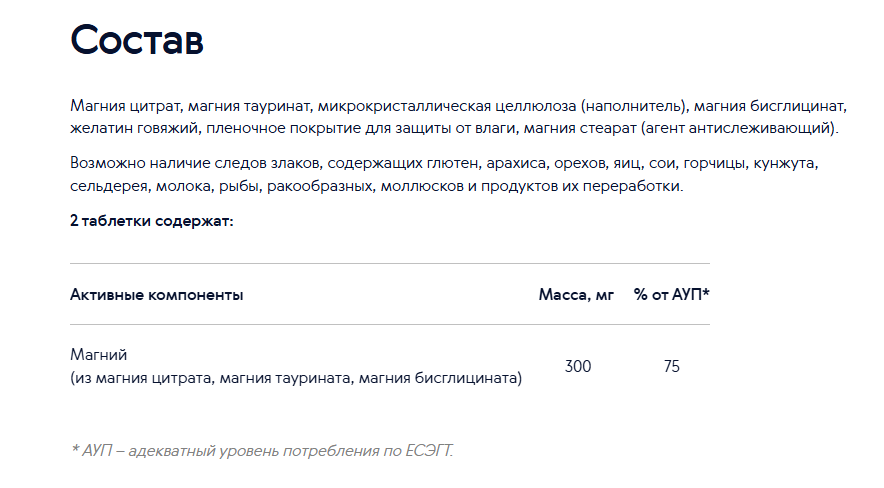Click the Масса, мг column header
This screenshot has height=488, width=884.
(576, 295)
